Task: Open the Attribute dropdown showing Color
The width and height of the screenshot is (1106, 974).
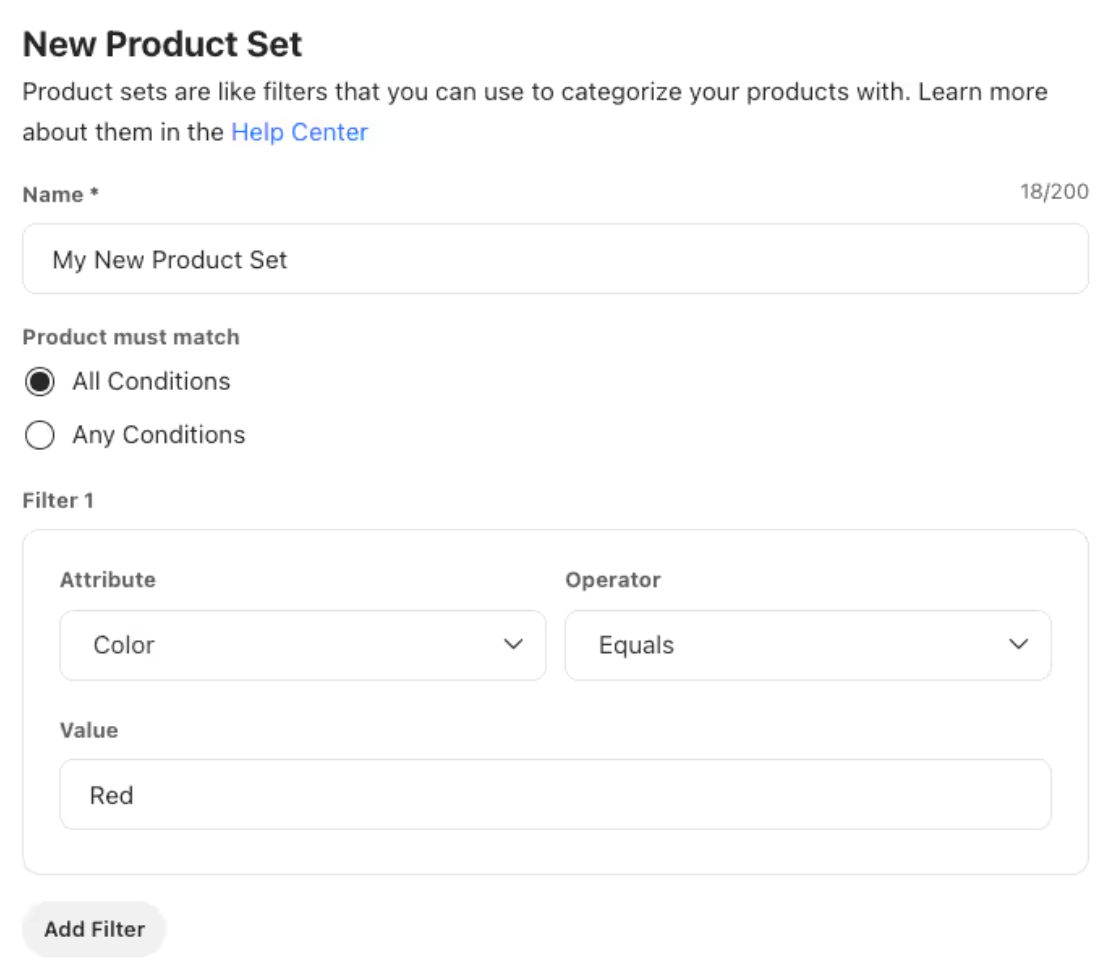Action: tap(302, 645)
